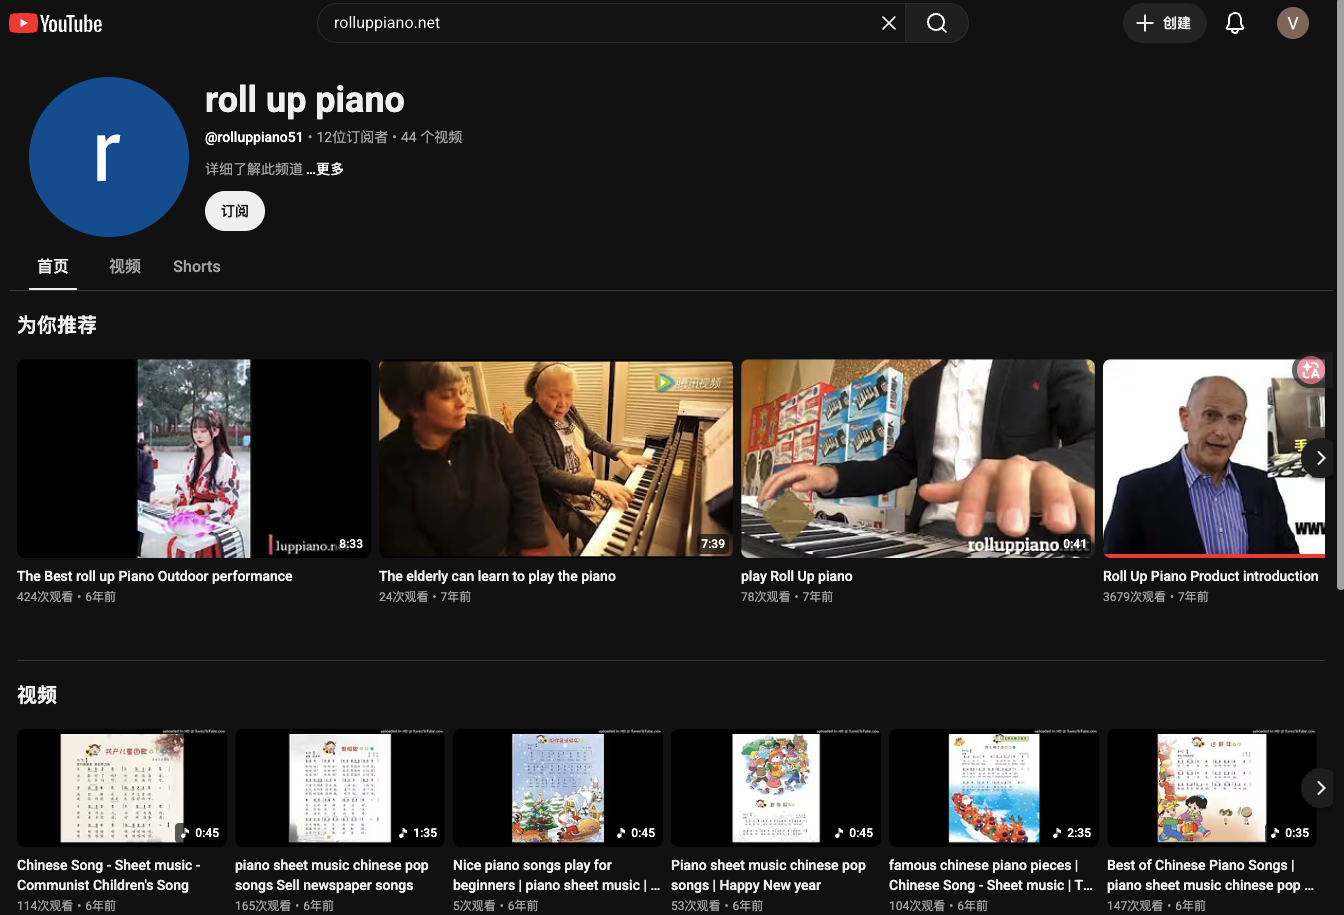The image size is (1344, 915).
Task: Clear the search box text
Action: (888, 23)
